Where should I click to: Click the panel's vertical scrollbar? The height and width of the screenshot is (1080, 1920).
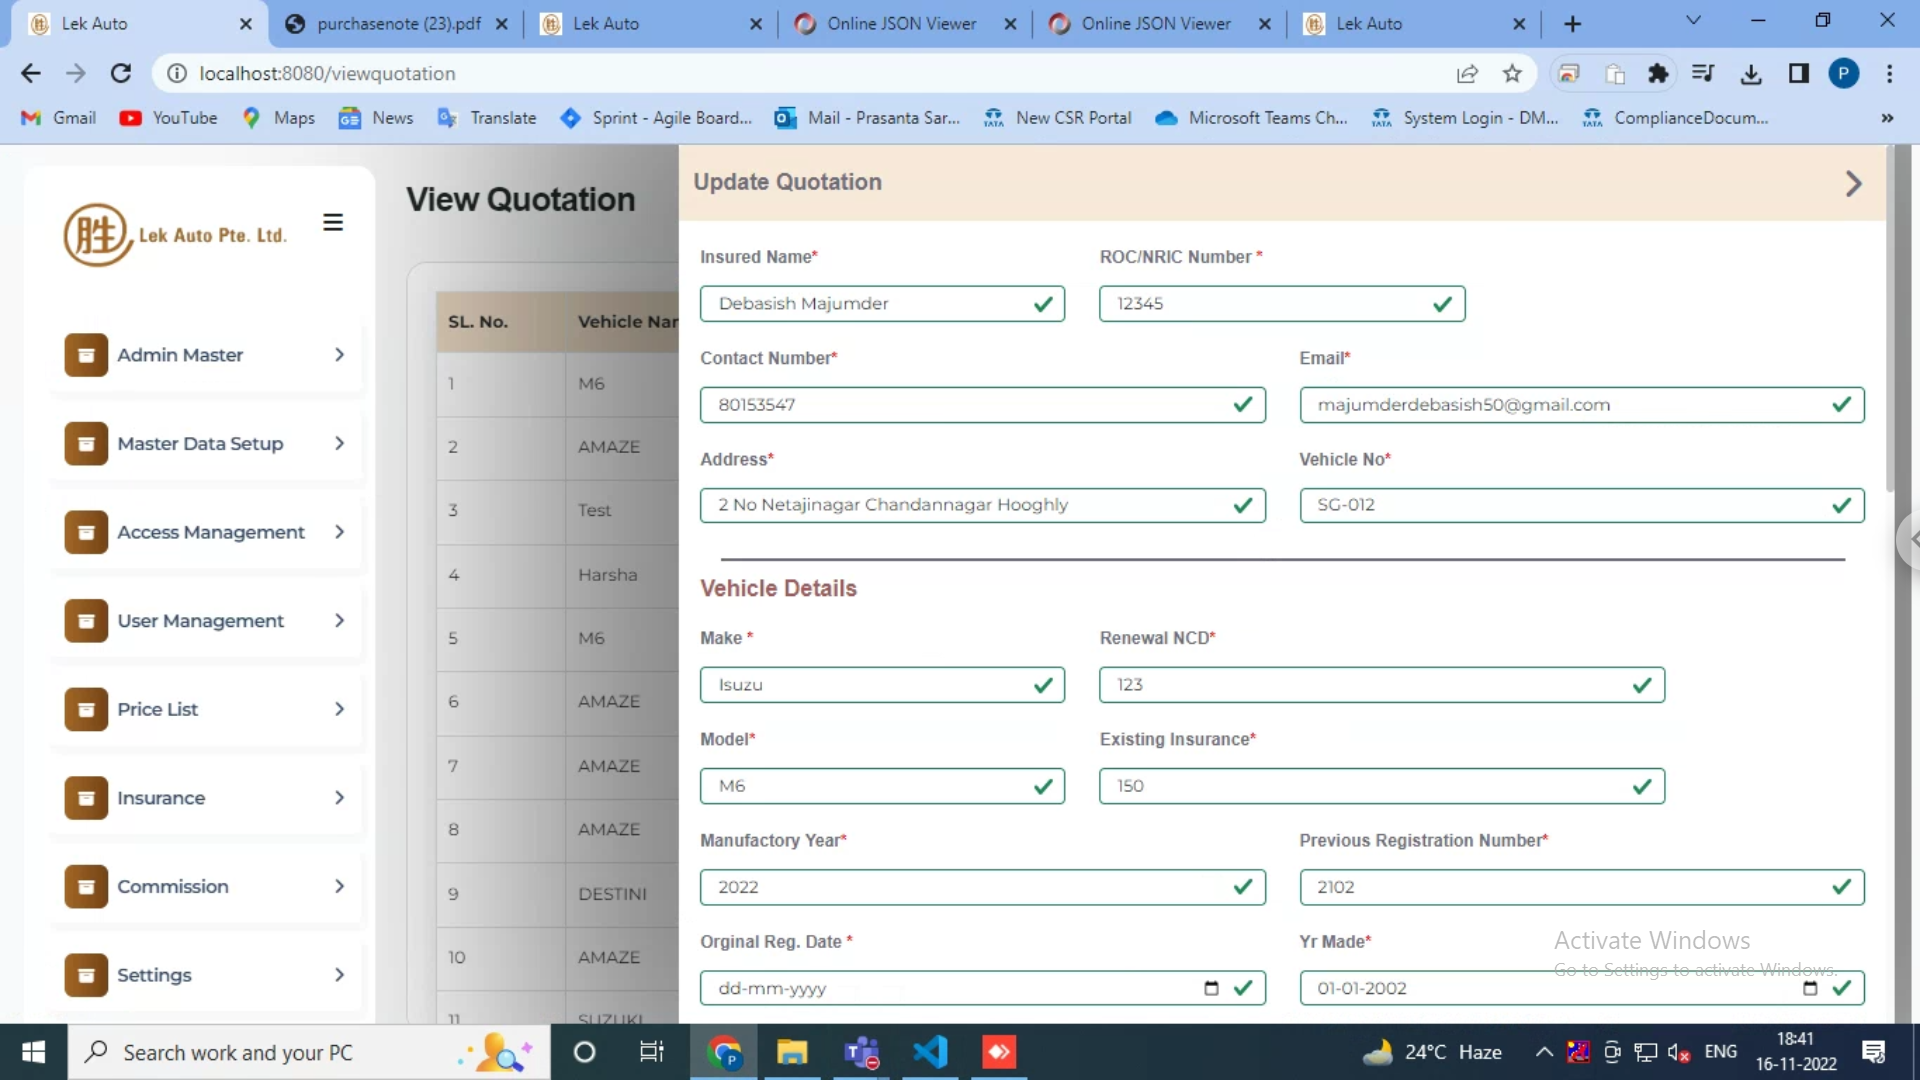(x=1889, y=320)
